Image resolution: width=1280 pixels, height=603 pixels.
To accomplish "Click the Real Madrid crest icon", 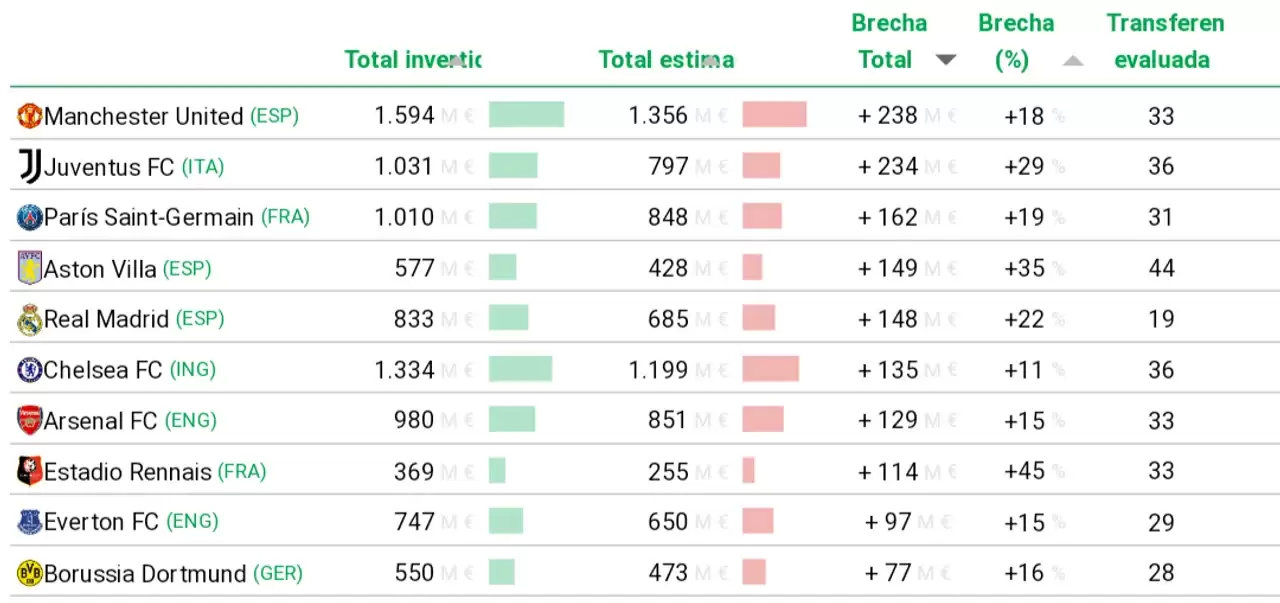I will pos(30,319).
